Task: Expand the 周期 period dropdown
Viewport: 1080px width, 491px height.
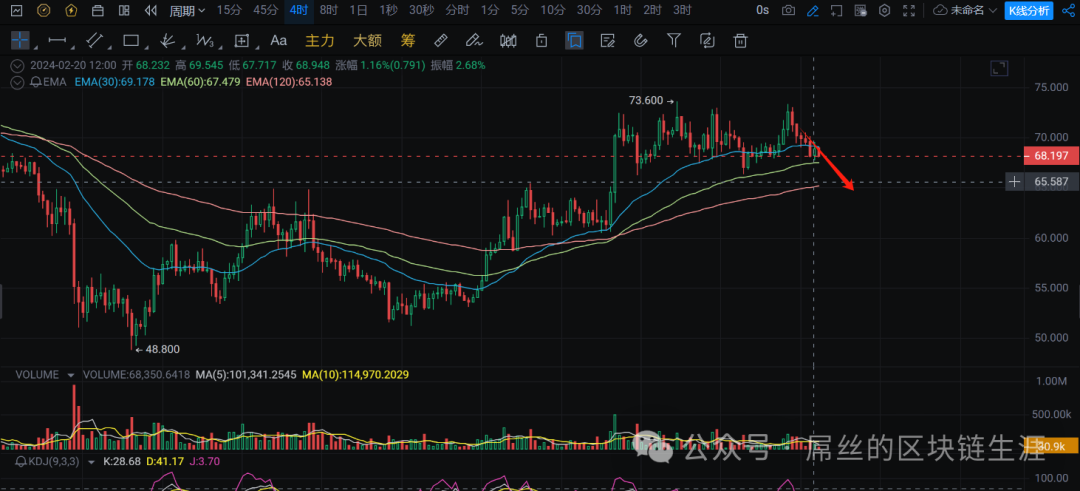Action: pos(187,10)
